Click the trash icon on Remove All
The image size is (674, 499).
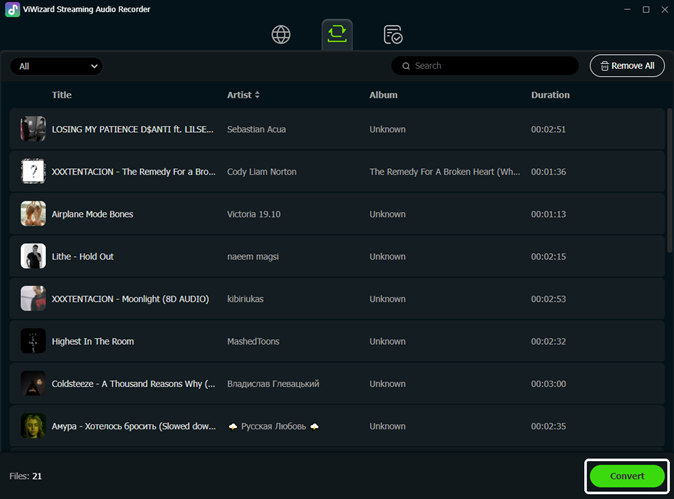point(603,66)
